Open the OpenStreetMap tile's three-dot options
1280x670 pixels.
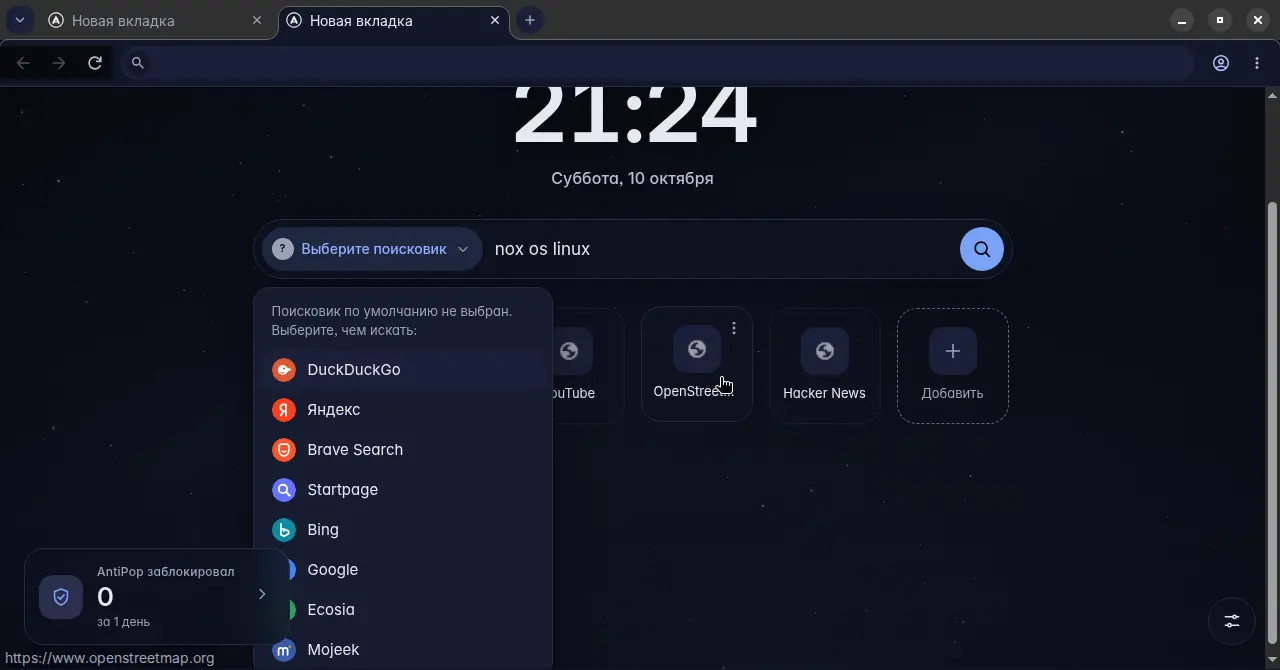[x=734, y=328]
